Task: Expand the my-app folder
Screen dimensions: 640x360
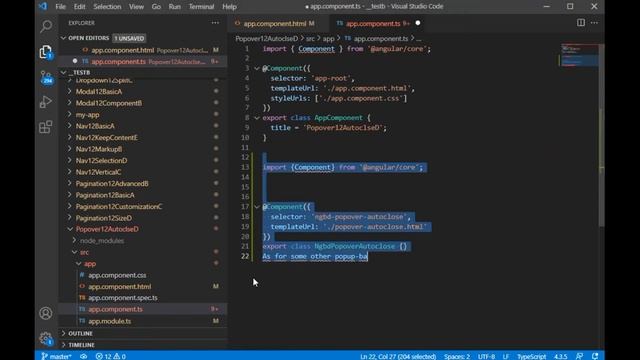Action: [x=87, y=115]
